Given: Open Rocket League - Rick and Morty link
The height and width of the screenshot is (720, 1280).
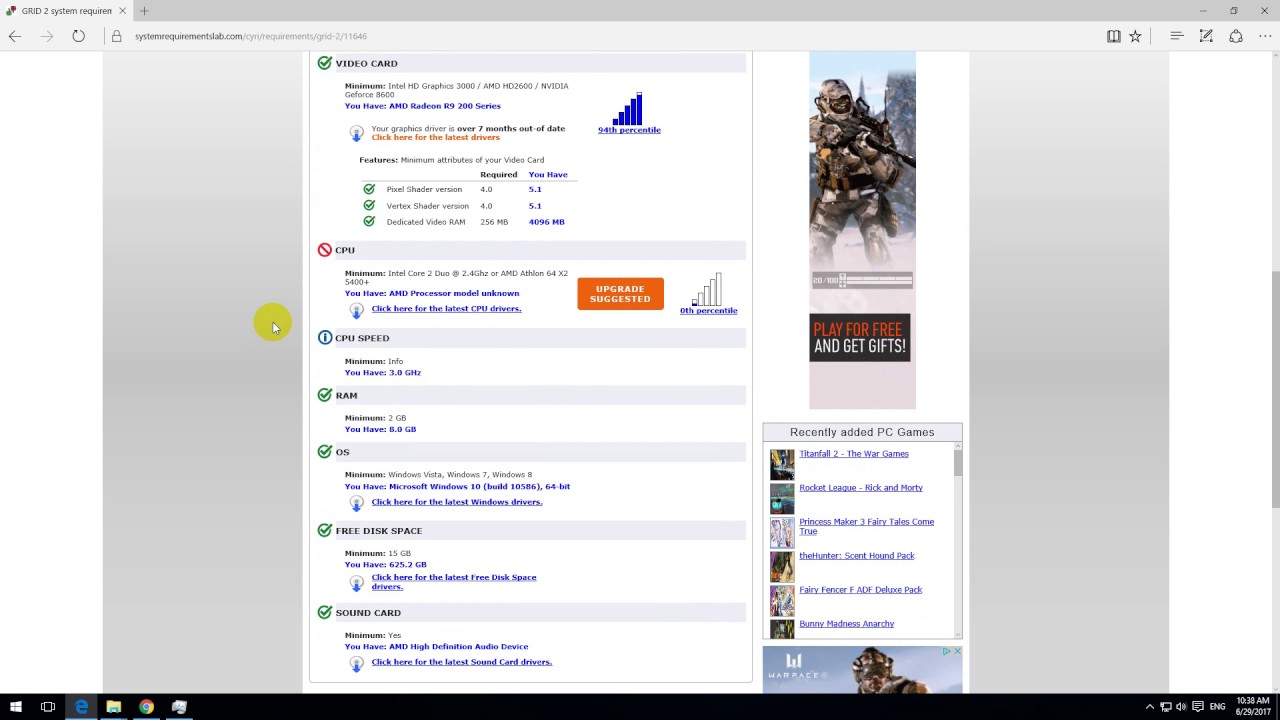Looking at the screenshot, I should [861, 488].
